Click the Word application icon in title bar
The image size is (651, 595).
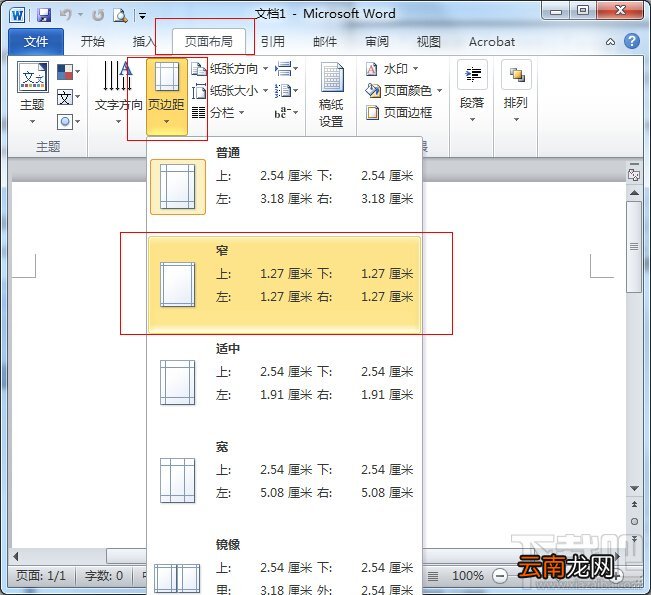coord(17,15)
